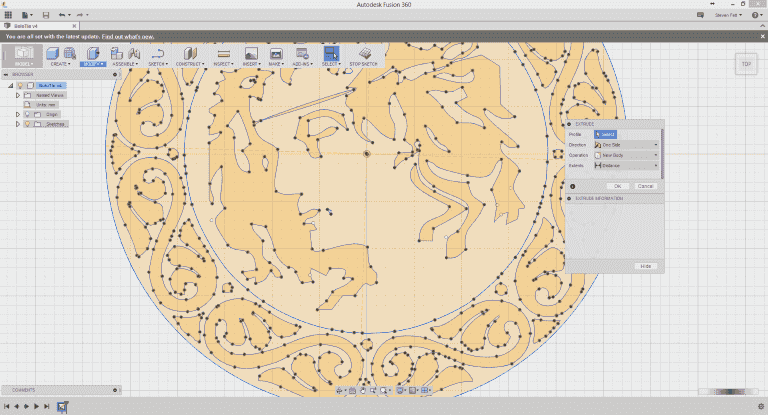The width and height of the screenshot is (768, 415).
Task: Click the Inspect measure icon
Action: pos(223,53)
